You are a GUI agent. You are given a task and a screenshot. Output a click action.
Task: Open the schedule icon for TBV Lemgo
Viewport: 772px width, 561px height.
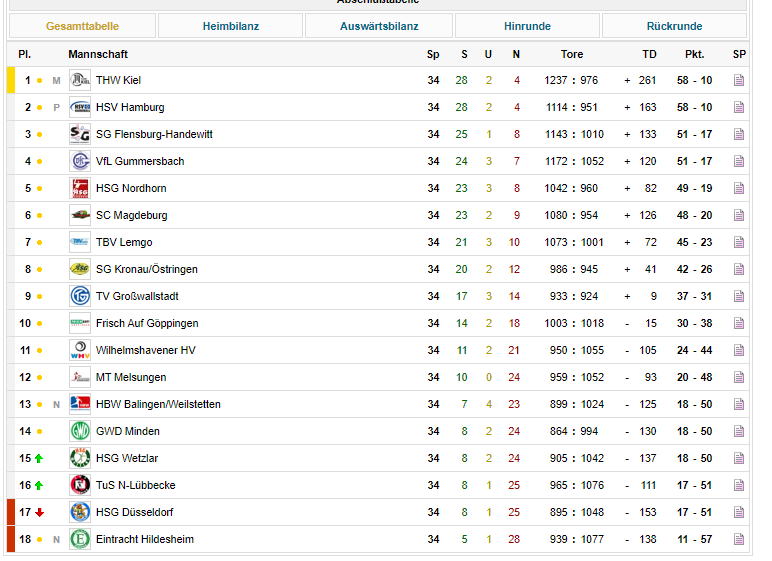pyautogui.click(x=739, y=242)
